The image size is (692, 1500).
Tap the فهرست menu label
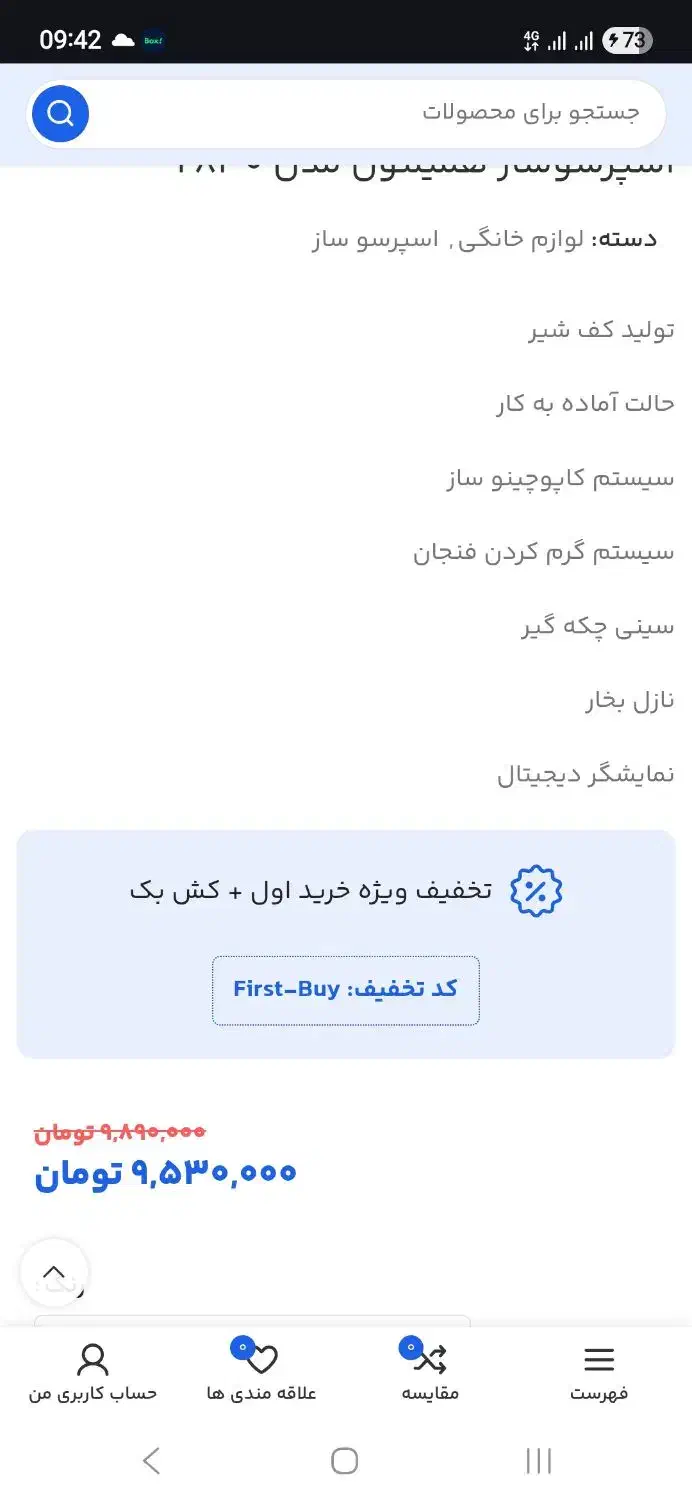tap(599, 1393)
